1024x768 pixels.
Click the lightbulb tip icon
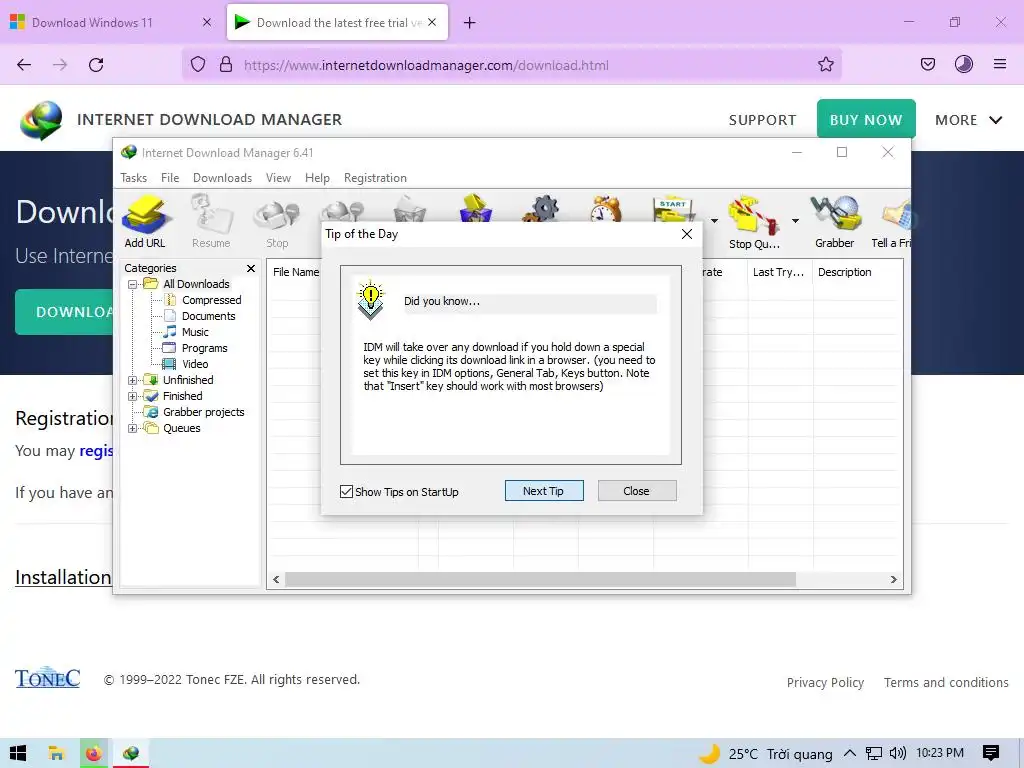[x=370, y=300]
